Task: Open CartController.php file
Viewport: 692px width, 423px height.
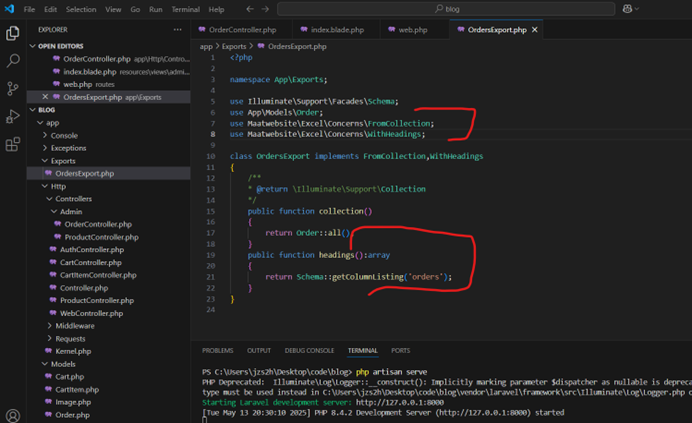Action: click(109, 262)
